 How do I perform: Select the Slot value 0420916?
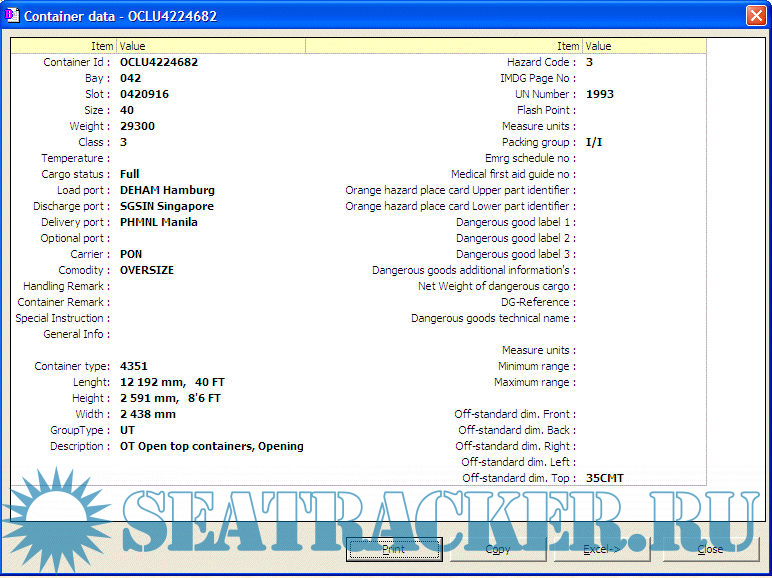pos(144,94)
